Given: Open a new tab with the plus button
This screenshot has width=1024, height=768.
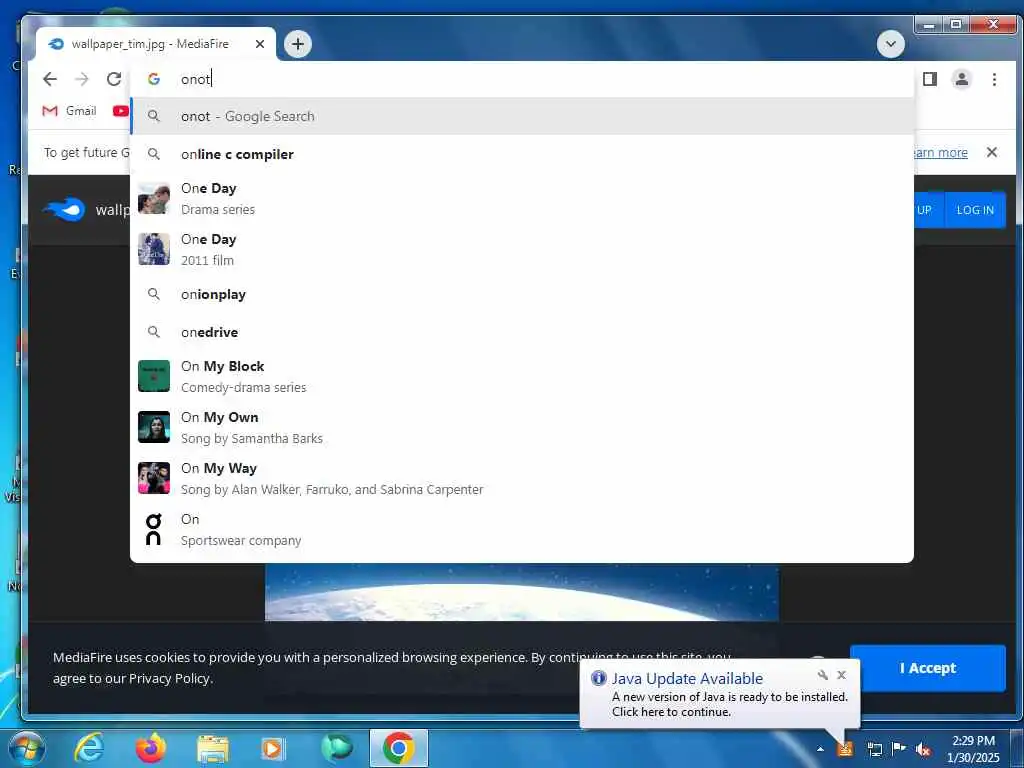Looking at the screenshot, I should coord(298,44).
